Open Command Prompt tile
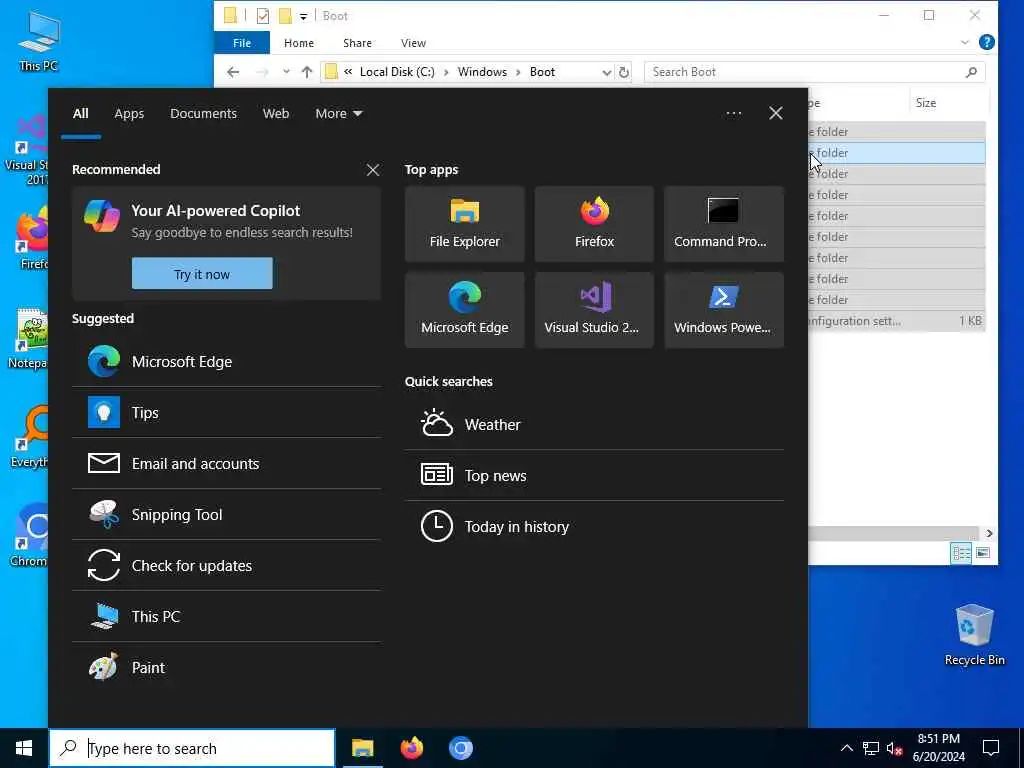 724,224
